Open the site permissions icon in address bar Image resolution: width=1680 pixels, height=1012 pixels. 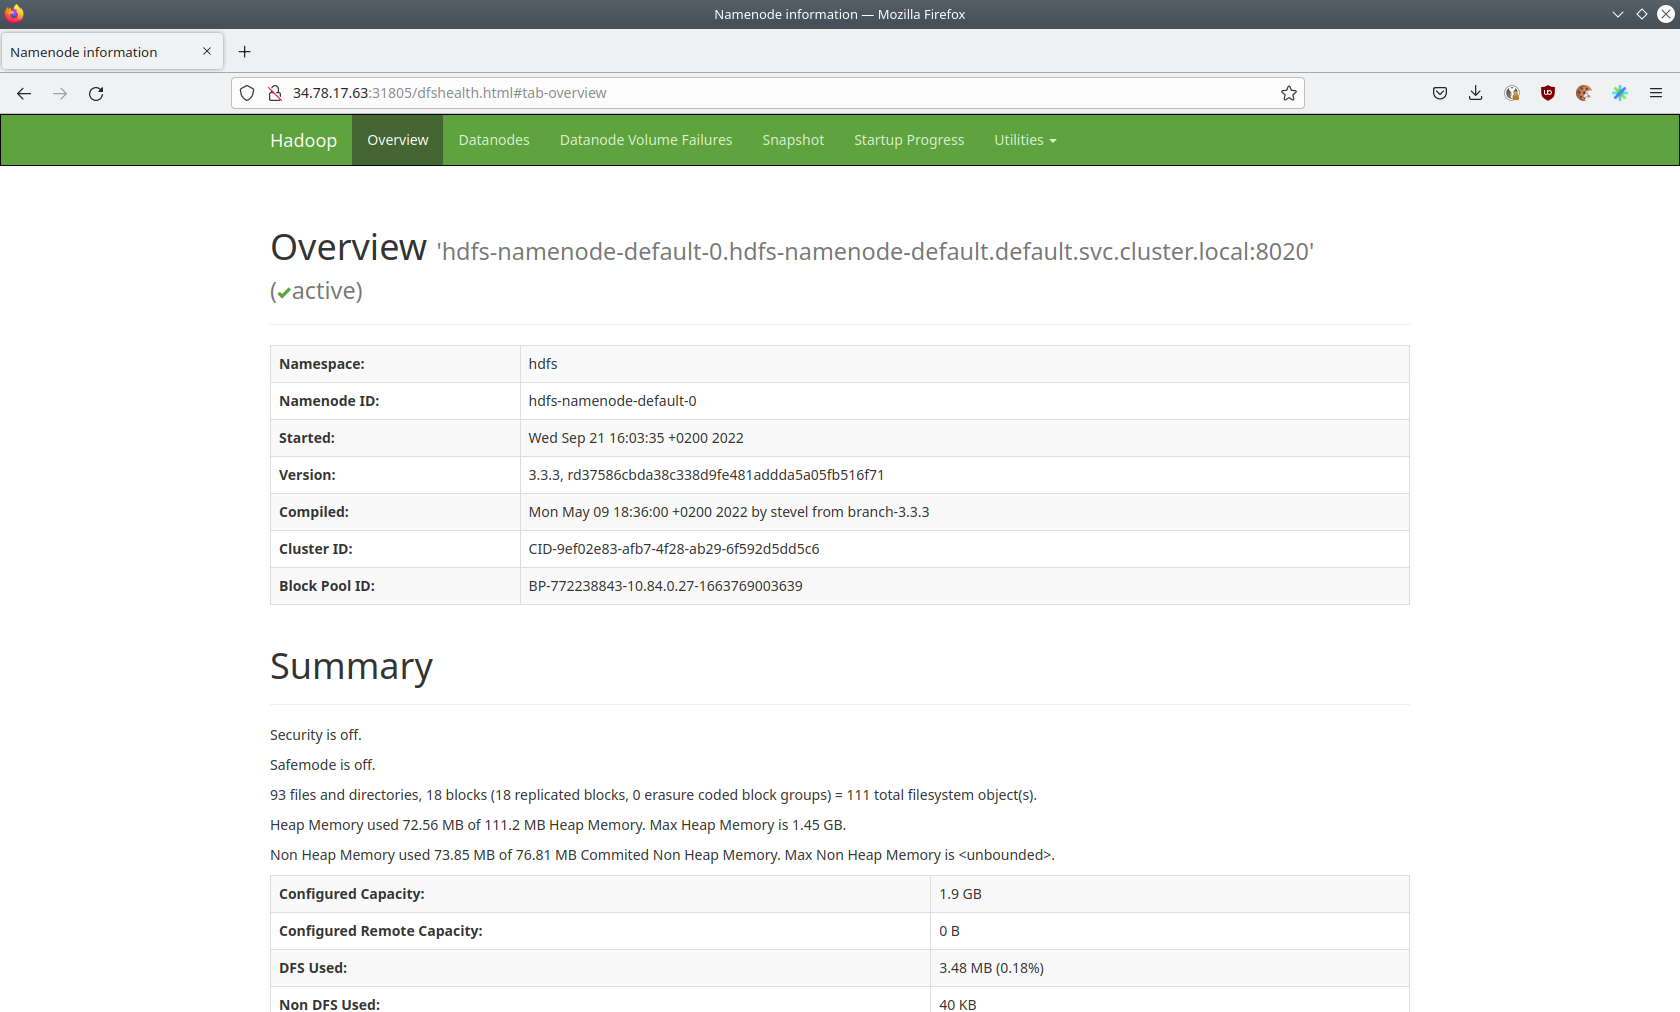[273, 93]
